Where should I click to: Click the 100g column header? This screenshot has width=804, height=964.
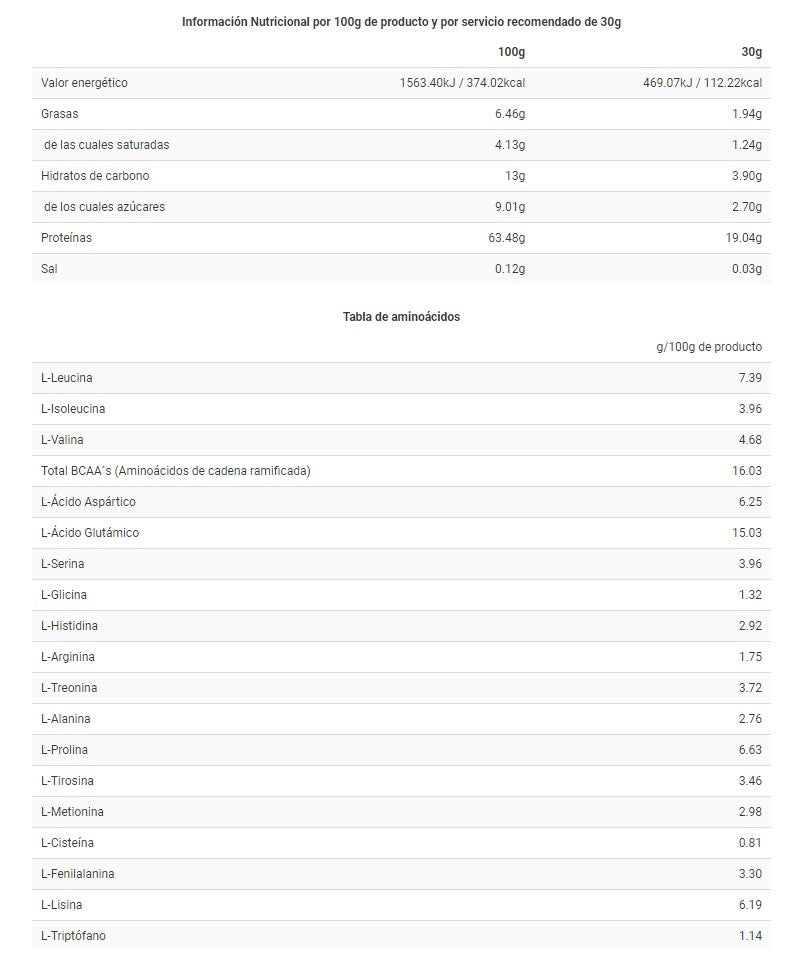511,52
